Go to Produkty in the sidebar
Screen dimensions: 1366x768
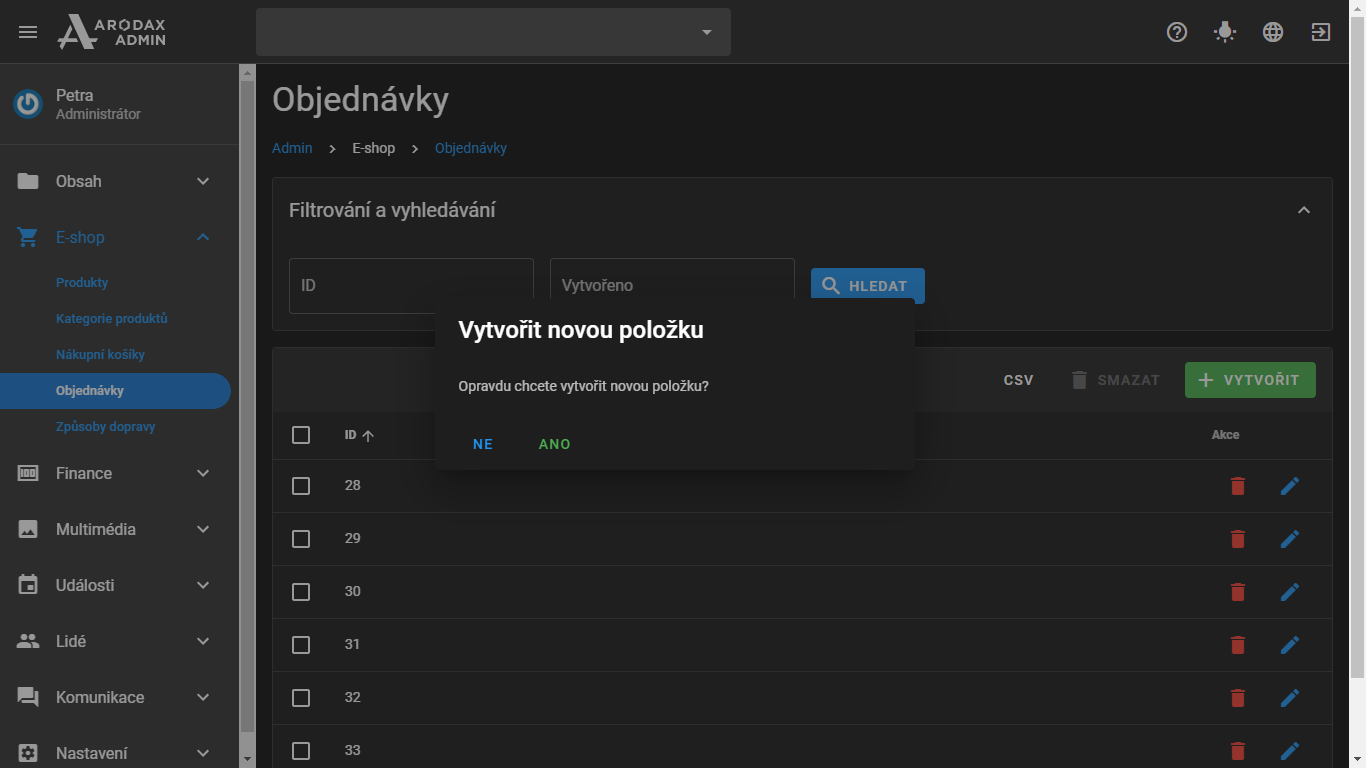(x=82, y=283)
